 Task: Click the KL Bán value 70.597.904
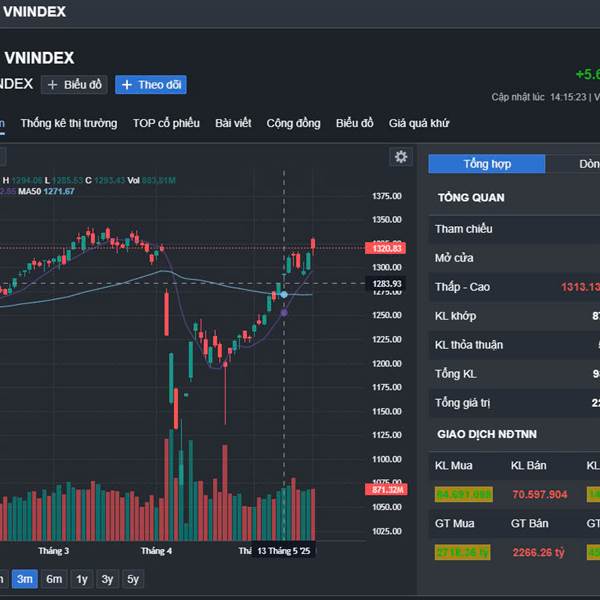click(540, 494)
